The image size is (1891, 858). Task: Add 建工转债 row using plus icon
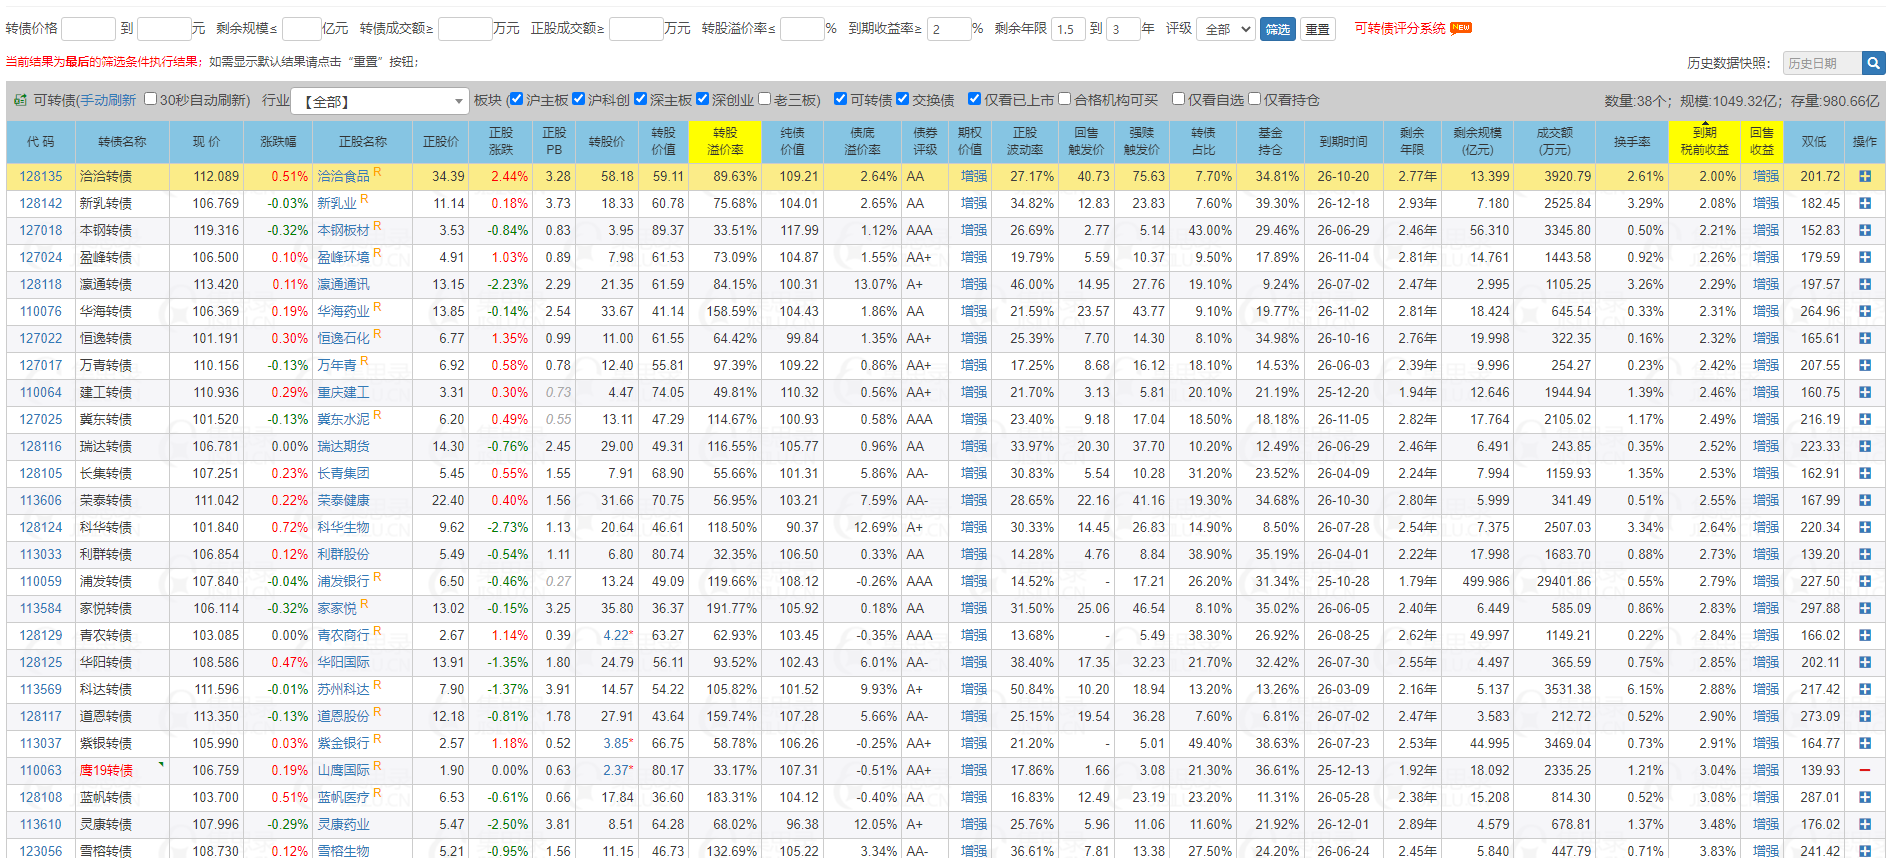pyautogui.click(x=1864, y=392)
